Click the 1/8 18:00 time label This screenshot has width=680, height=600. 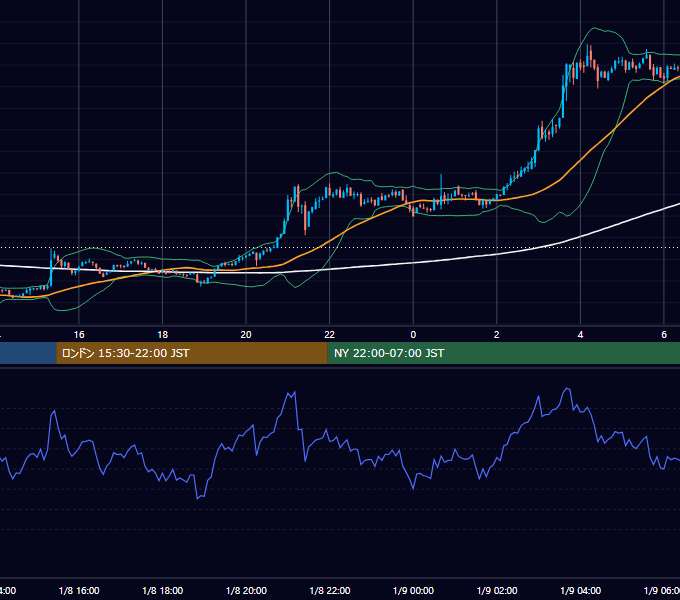point(163,590)
